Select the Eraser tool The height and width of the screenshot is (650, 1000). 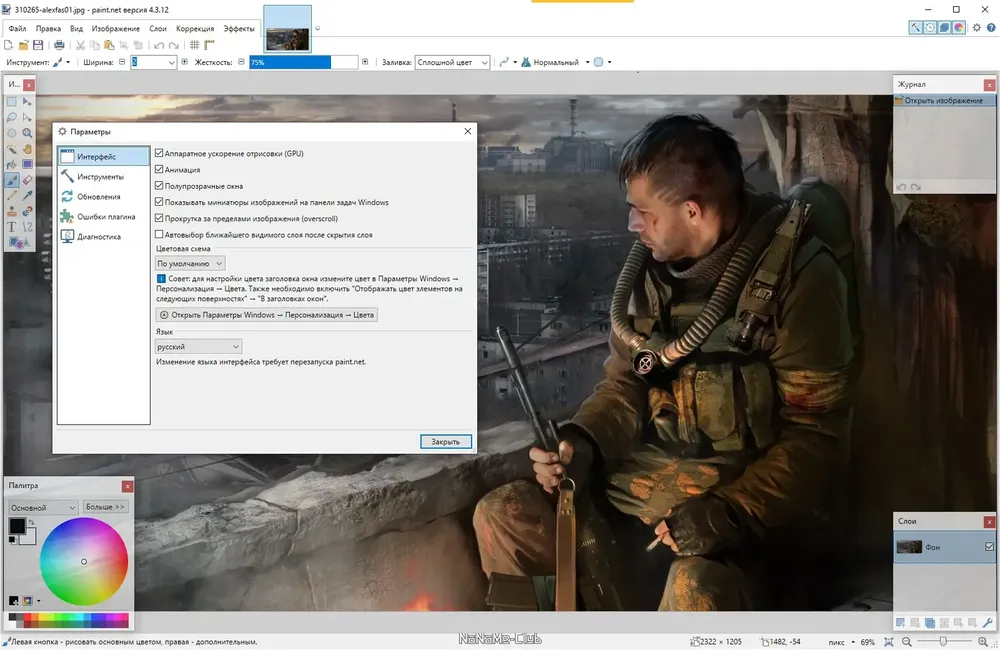coord(27,180)
